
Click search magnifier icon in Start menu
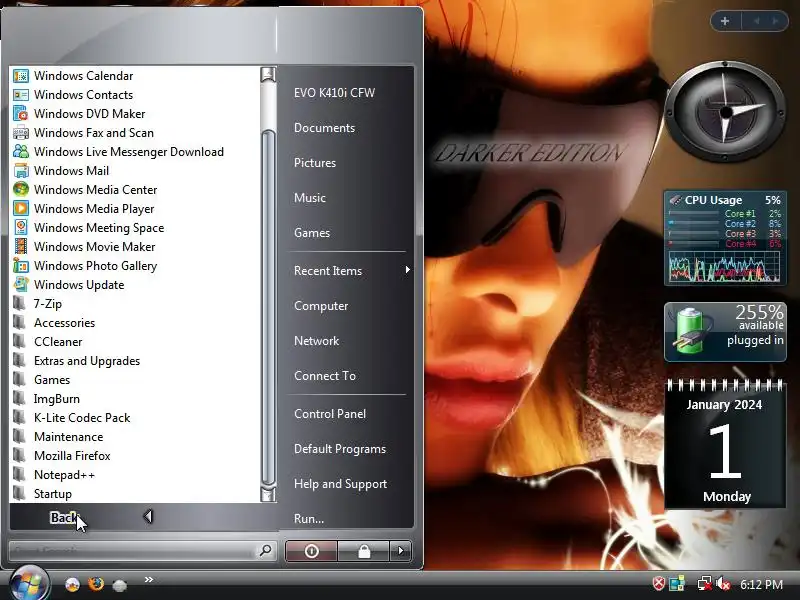click(x=265, y=551)
